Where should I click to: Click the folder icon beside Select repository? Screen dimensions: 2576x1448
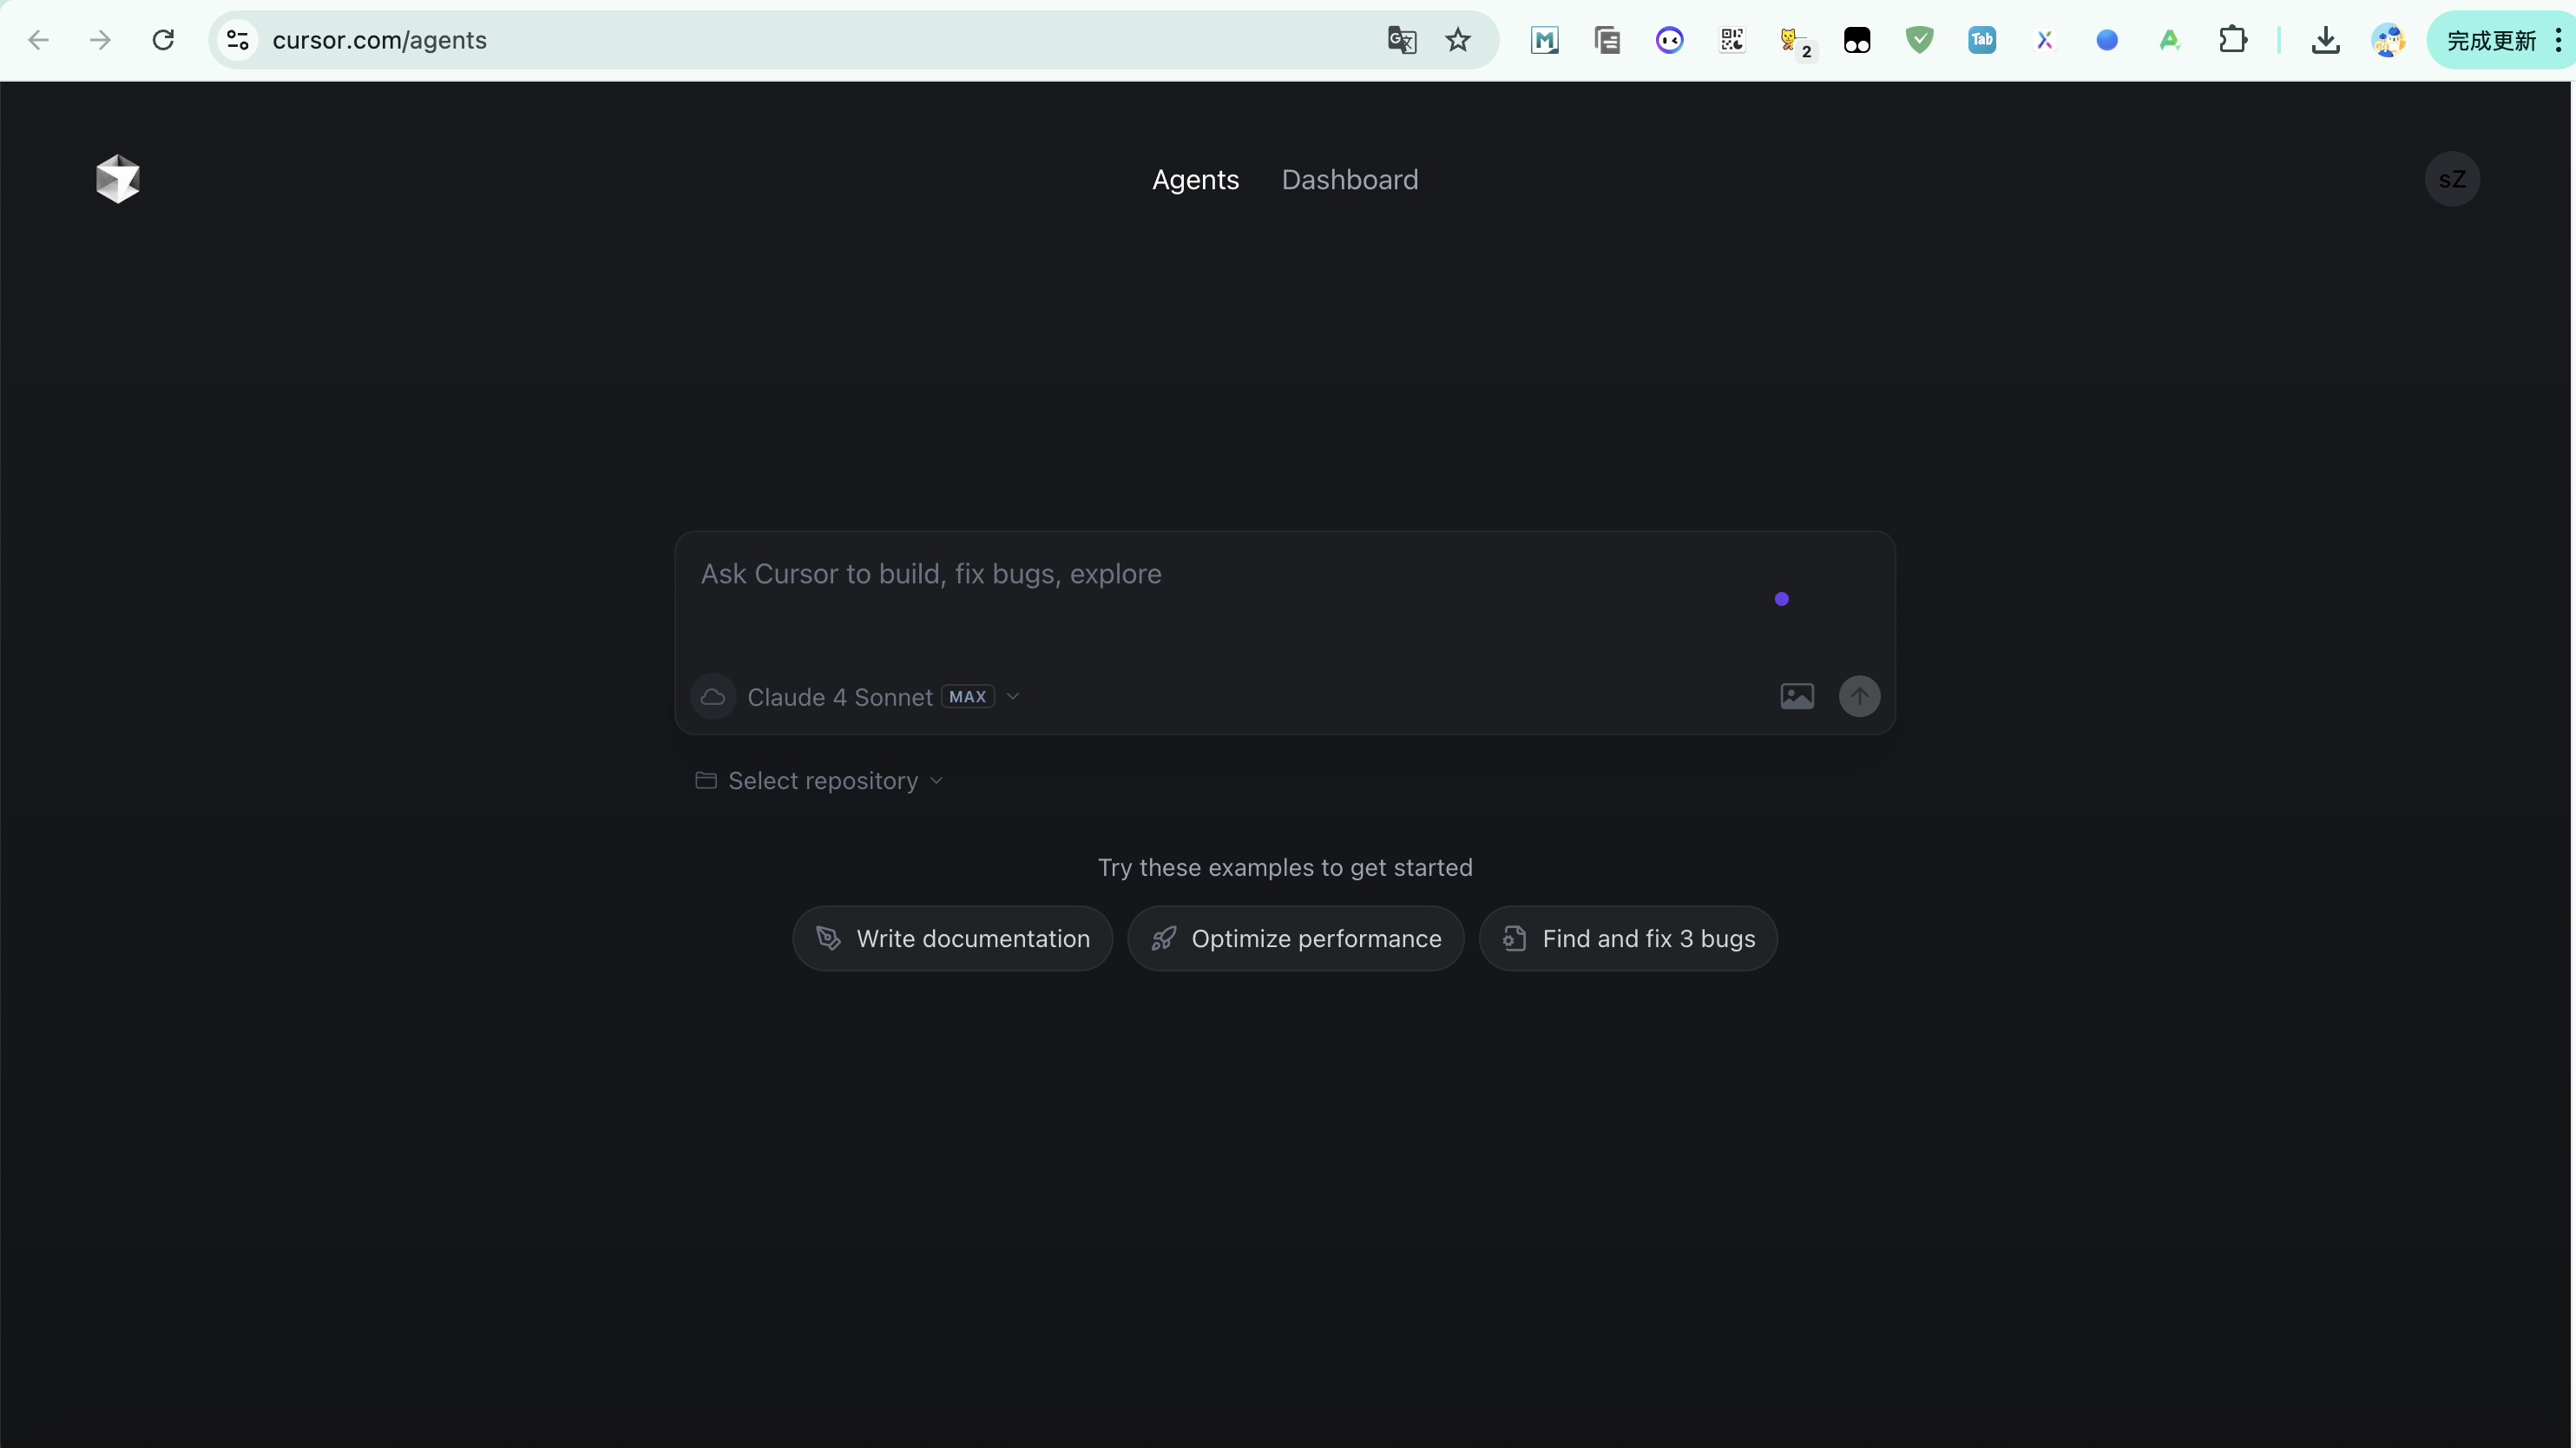pos(706,780)
